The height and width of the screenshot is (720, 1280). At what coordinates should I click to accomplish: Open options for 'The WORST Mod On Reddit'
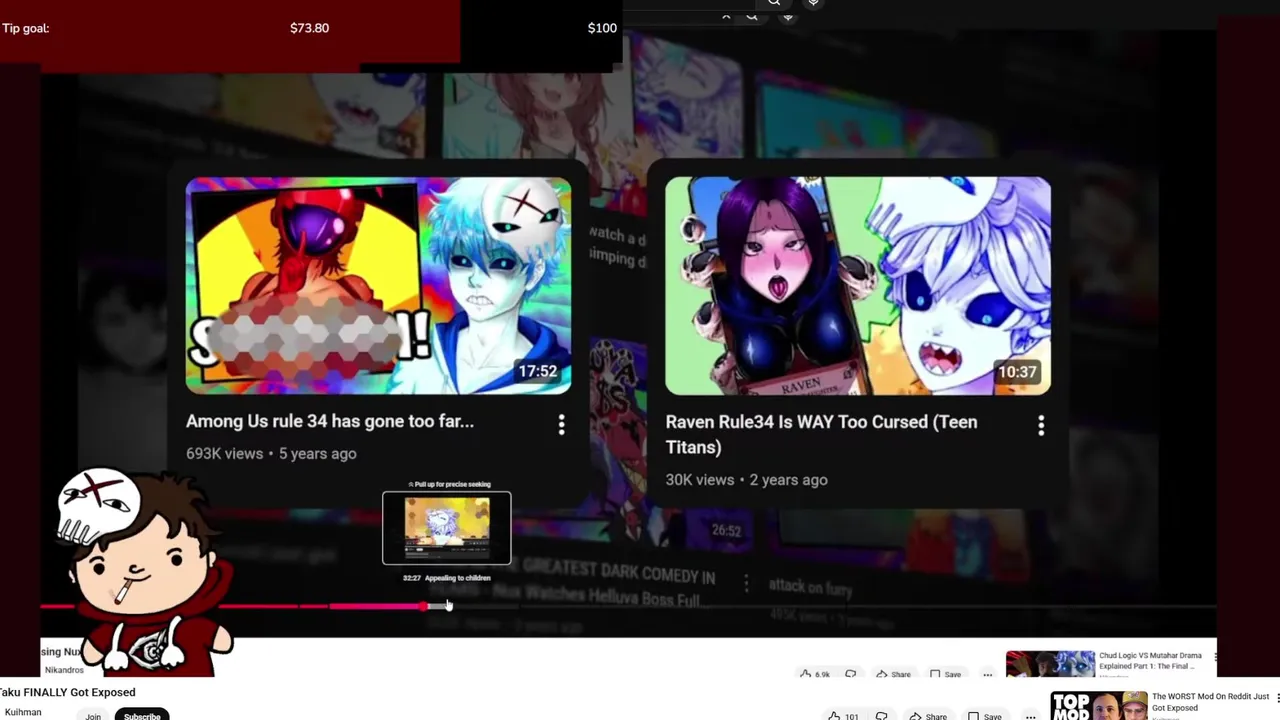pos(1278,698)
